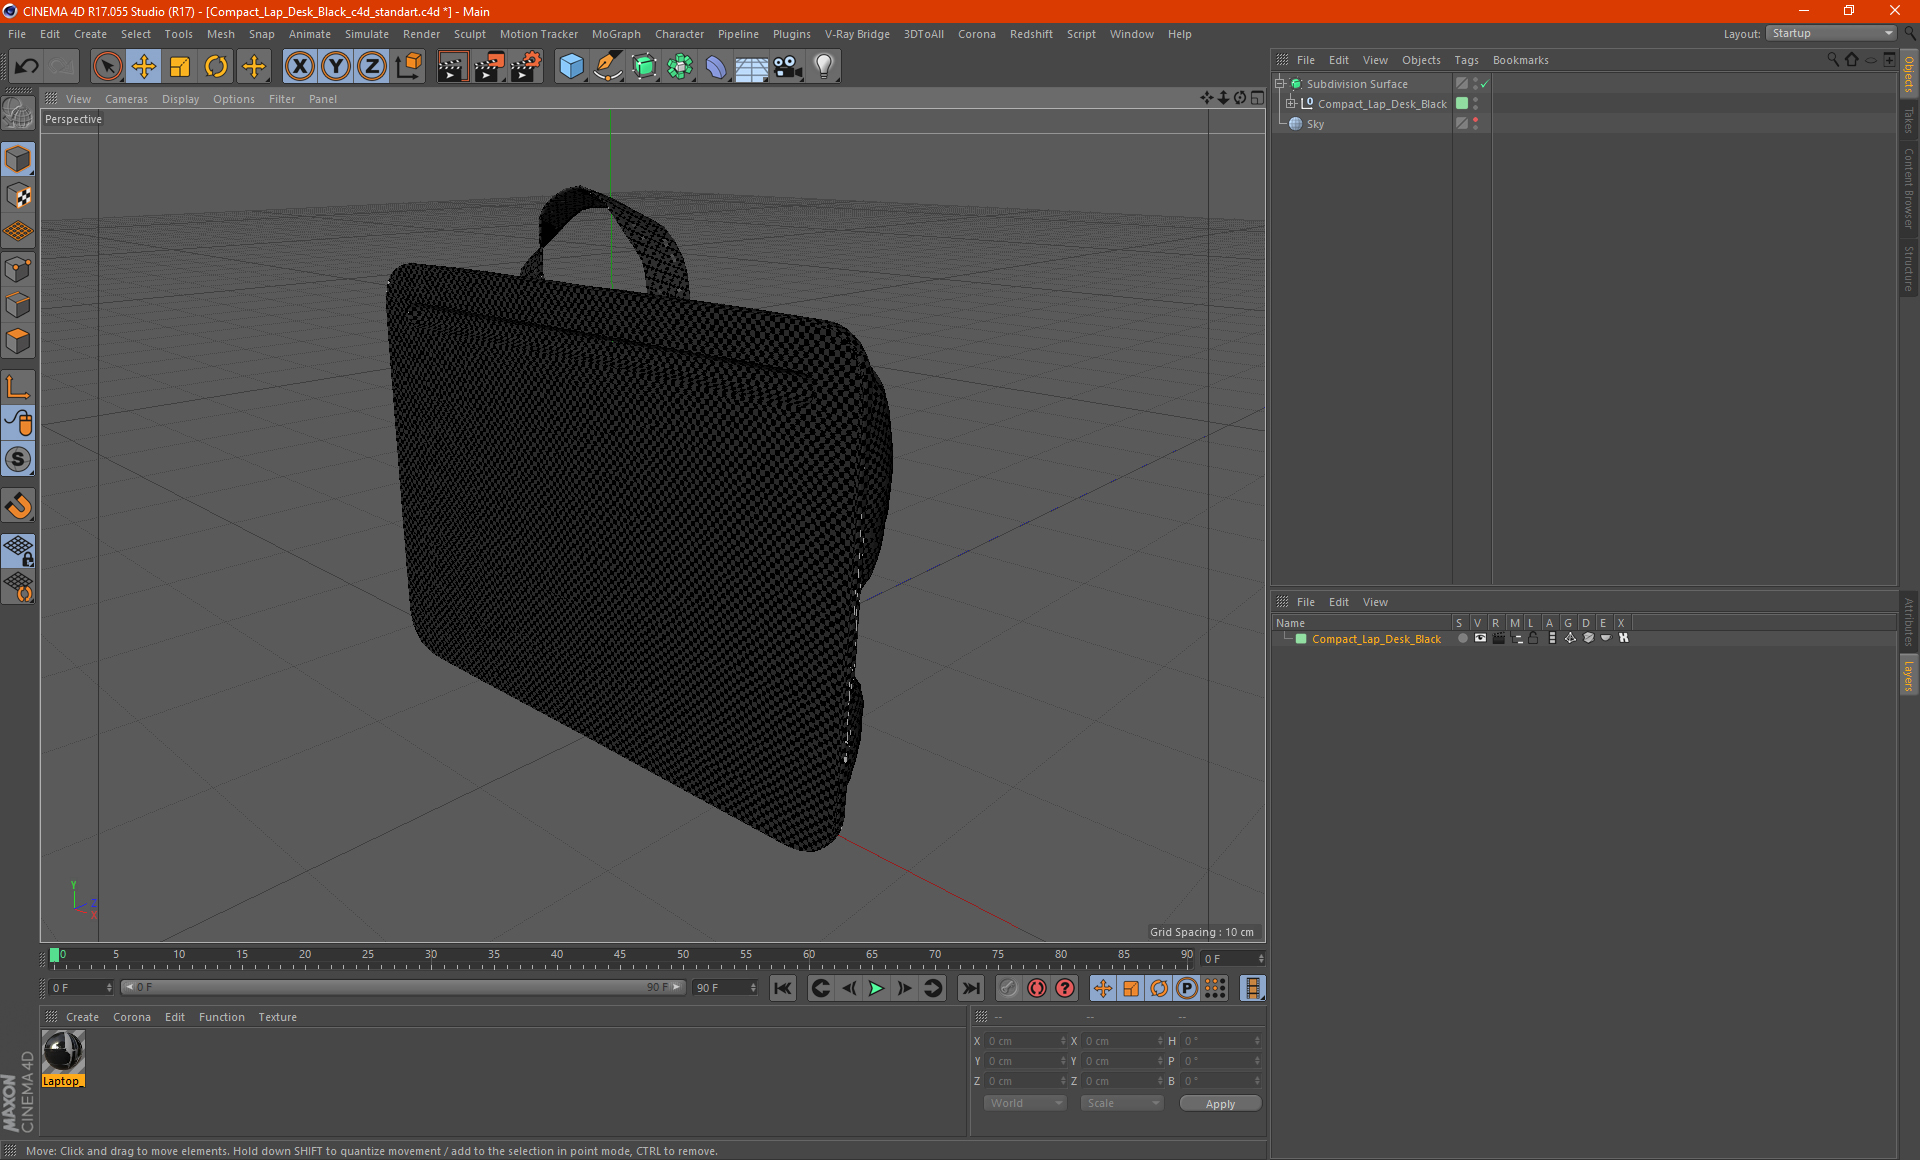
Task: Add a Cube primitive object
Action: tap(571, 67)
